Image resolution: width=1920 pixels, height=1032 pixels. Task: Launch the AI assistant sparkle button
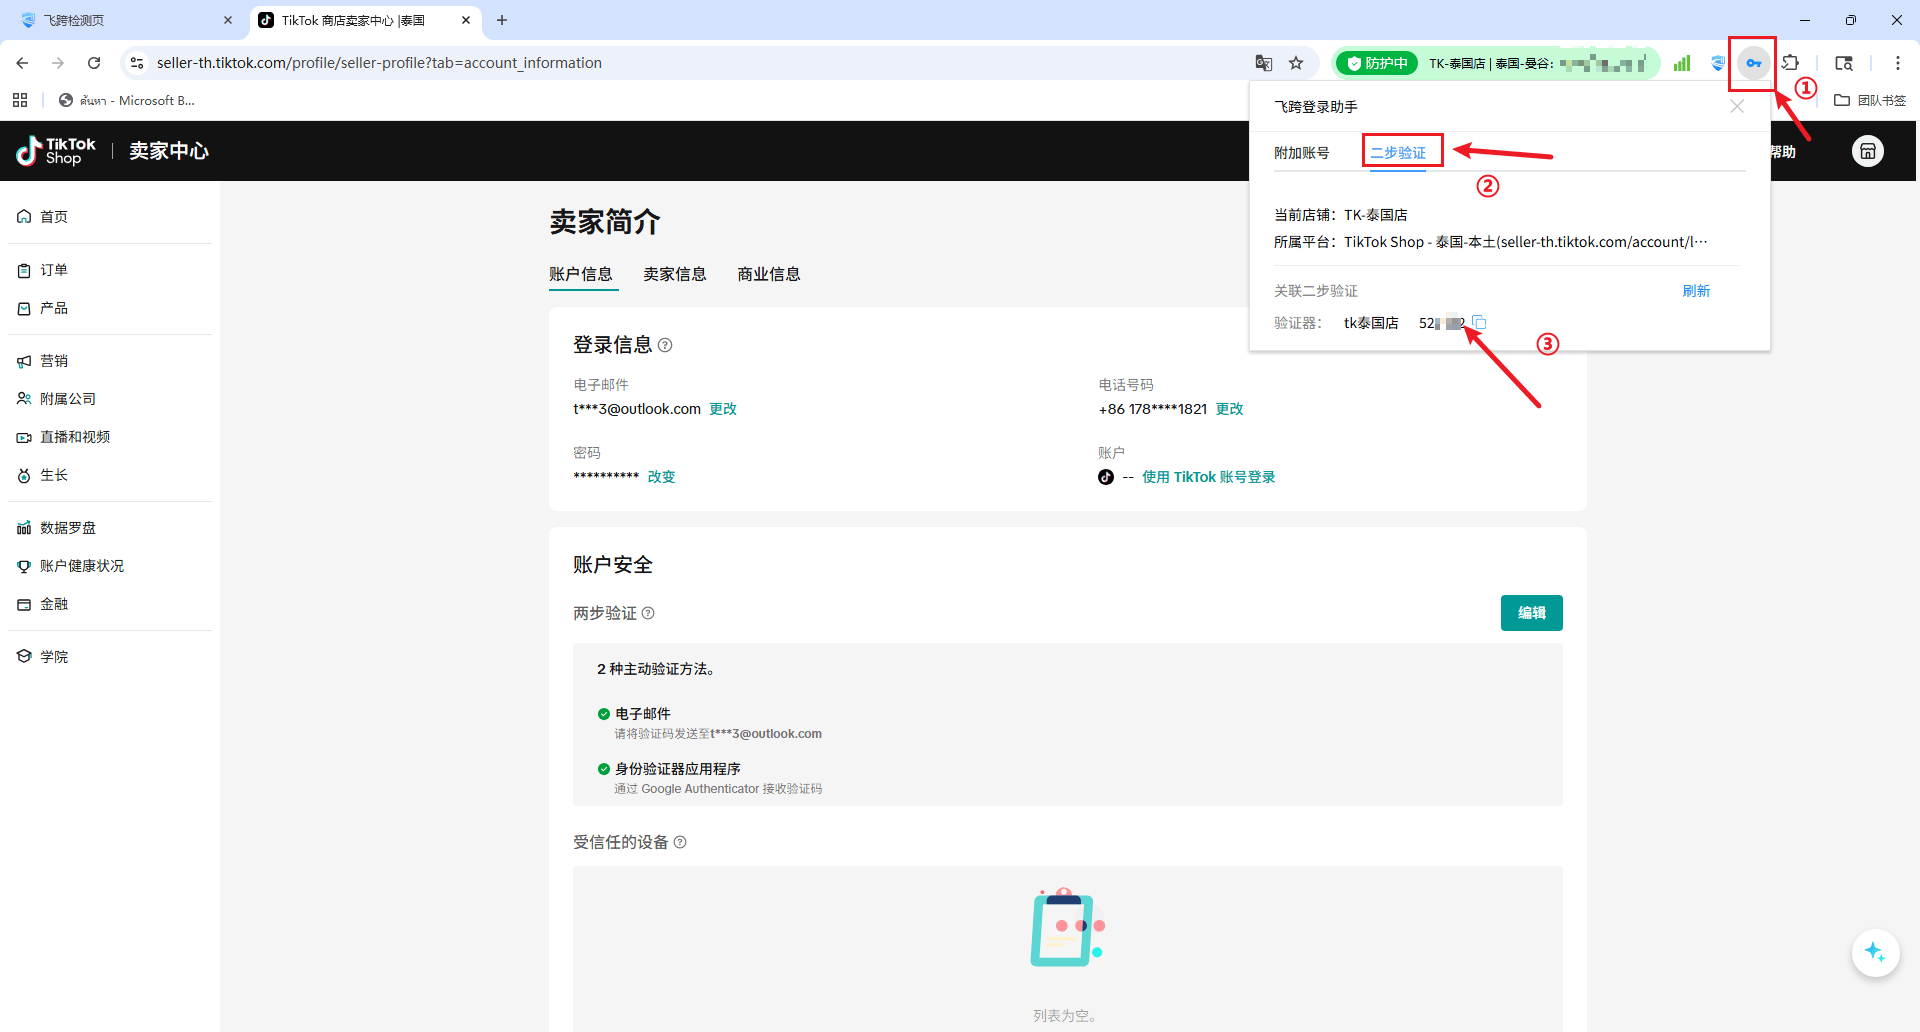point(1875,952)
